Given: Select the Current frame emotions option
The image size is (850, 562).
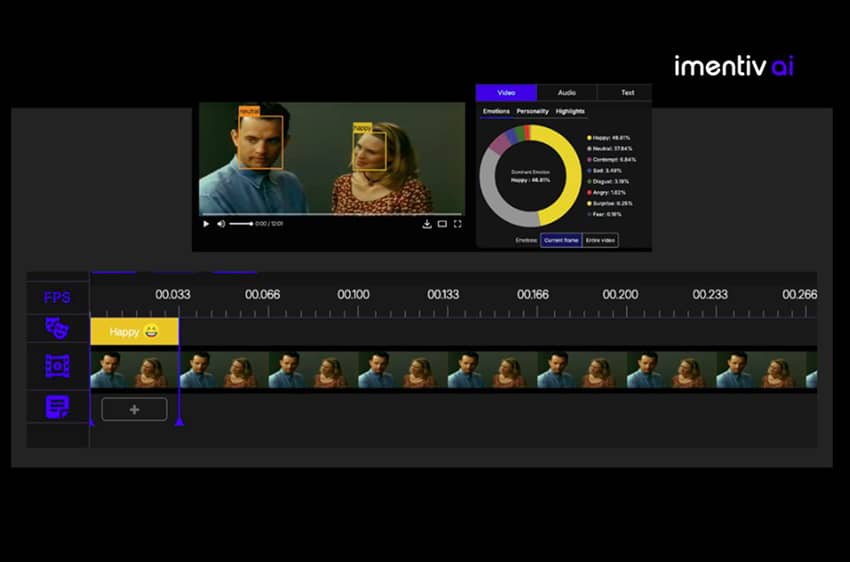Looking at the screenshot, I should coord(561,240).
